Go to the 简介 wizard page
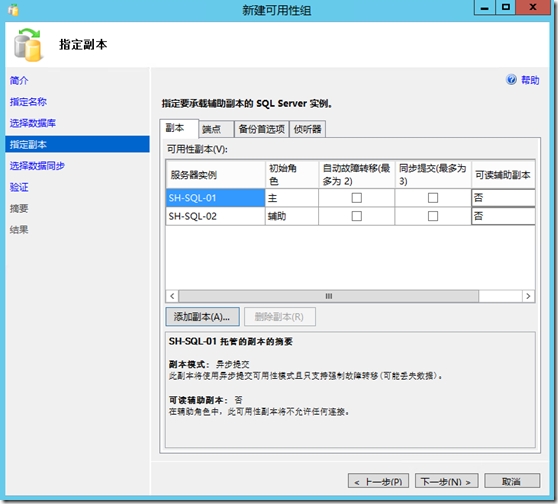This screenshot has height=504, width=558. pos(19,80)
